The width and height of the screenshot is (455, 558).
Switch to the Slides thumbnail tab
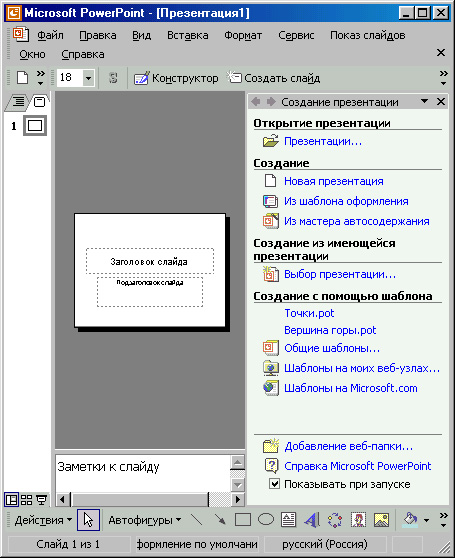pos(39,102)
